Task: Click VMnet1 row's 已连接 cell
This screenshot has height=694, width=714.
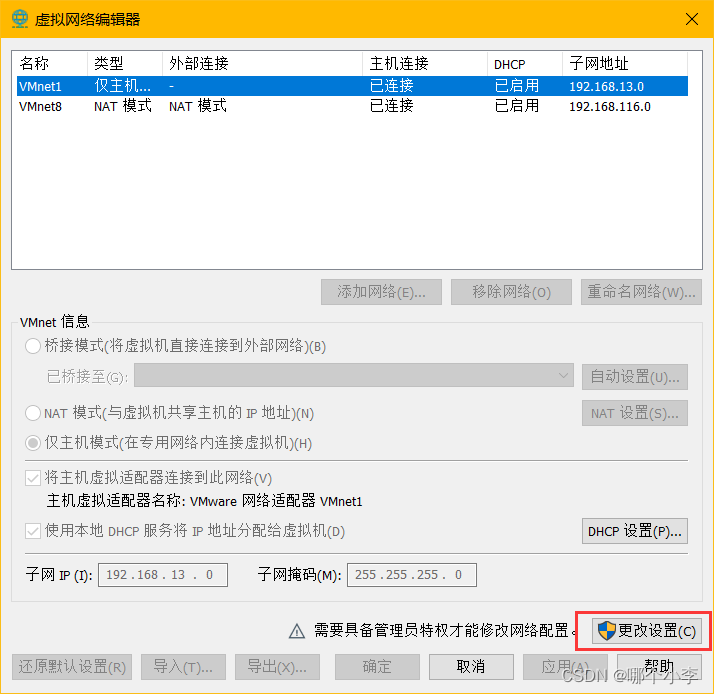Action: coord(392,86)
